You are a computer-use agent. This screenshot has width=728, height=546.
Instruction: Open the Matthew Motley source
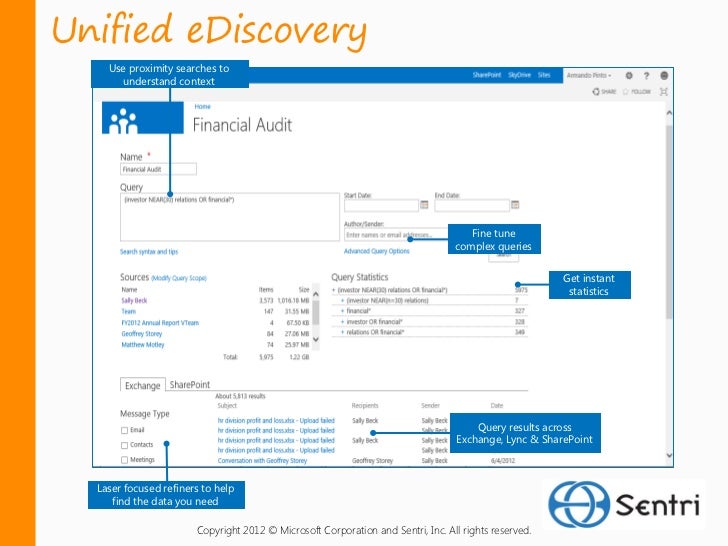143,344
